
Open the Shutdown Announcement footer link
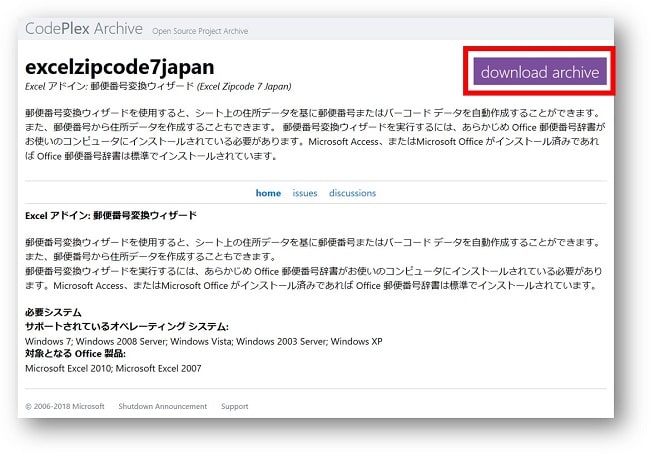[x=162, y=406]
